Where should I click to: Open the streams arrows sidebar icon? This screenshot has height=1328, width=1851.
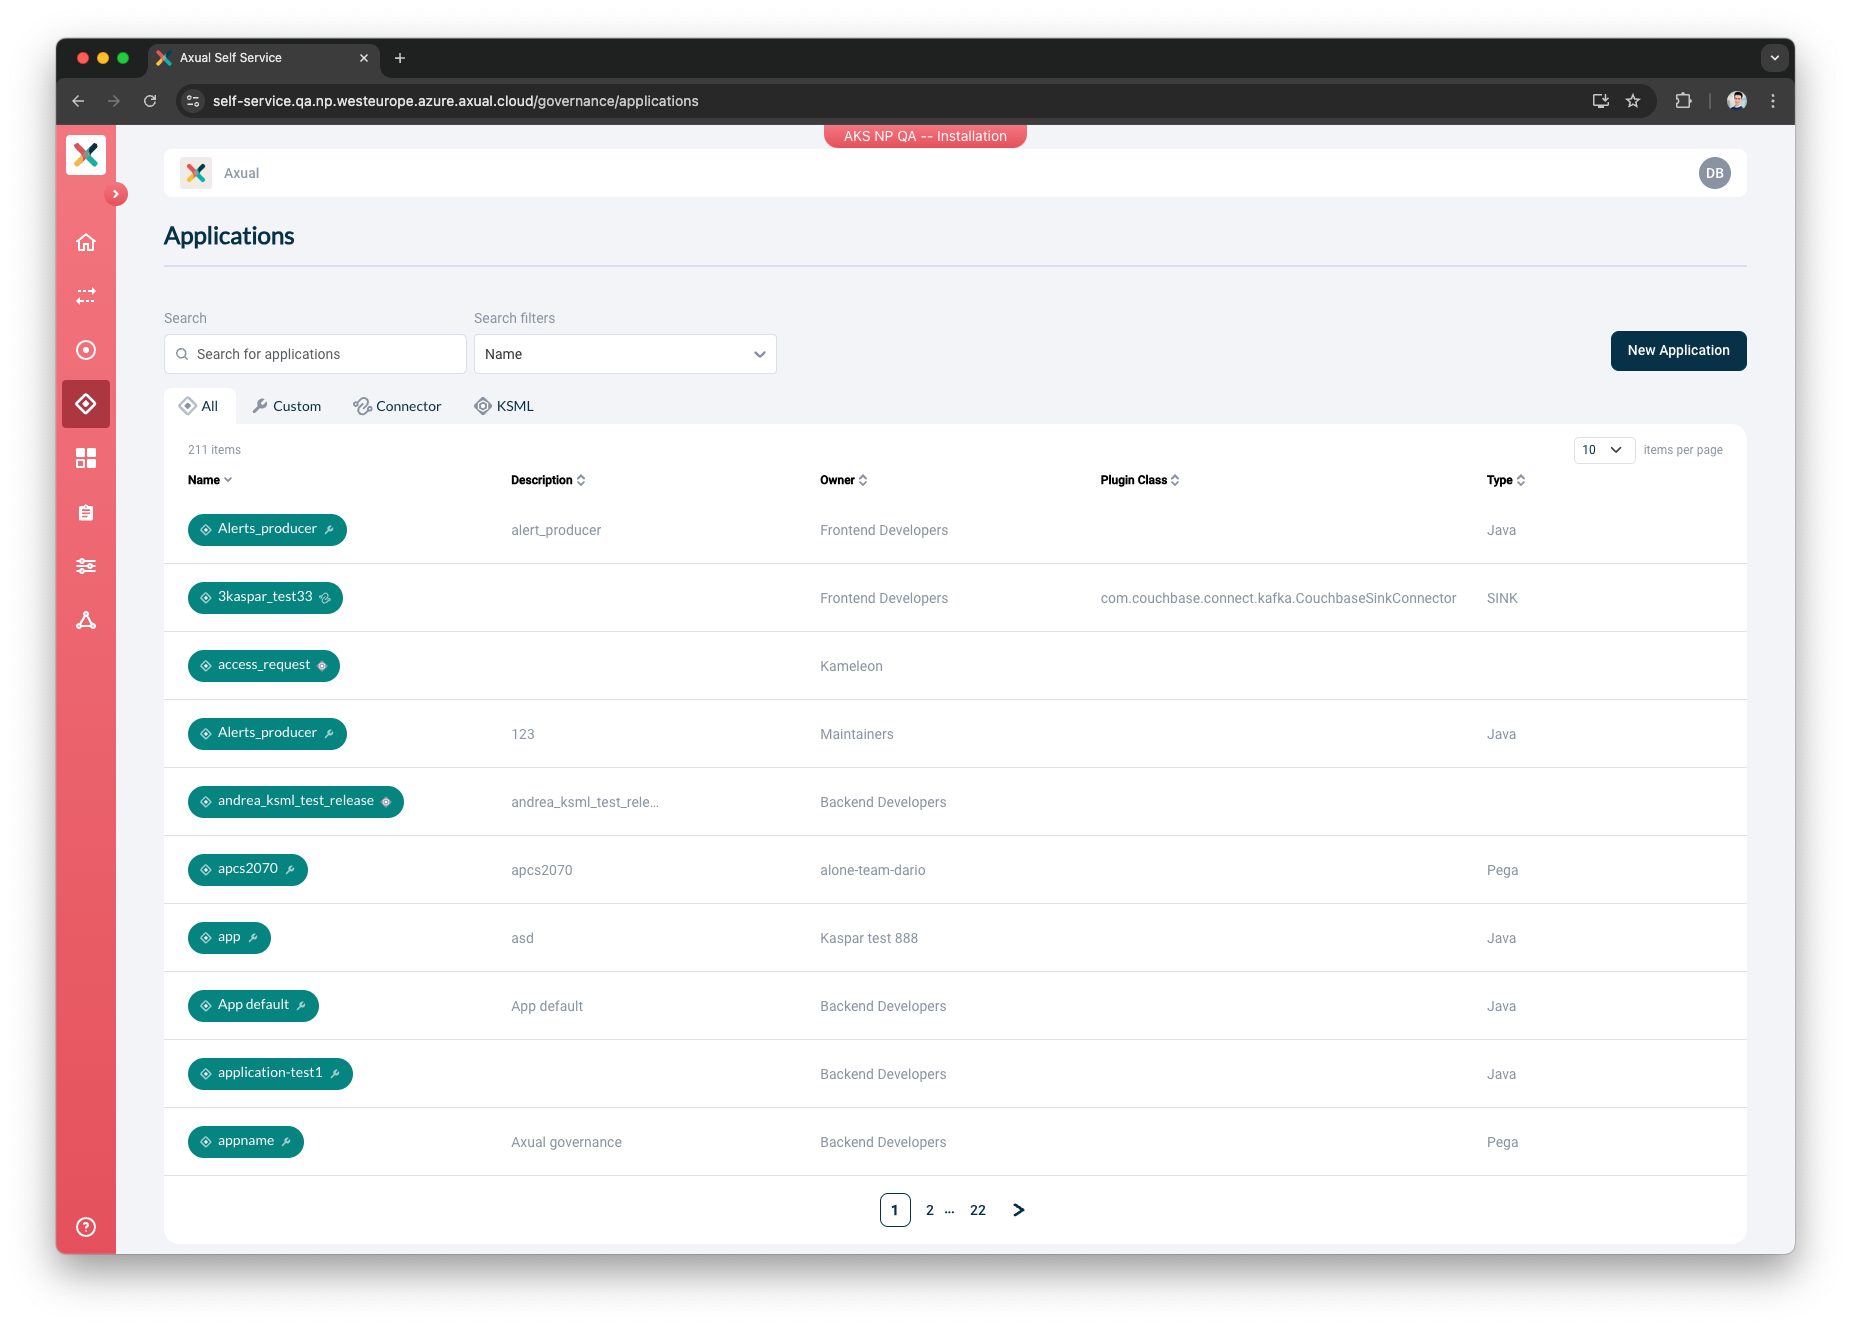click(86, 296)
